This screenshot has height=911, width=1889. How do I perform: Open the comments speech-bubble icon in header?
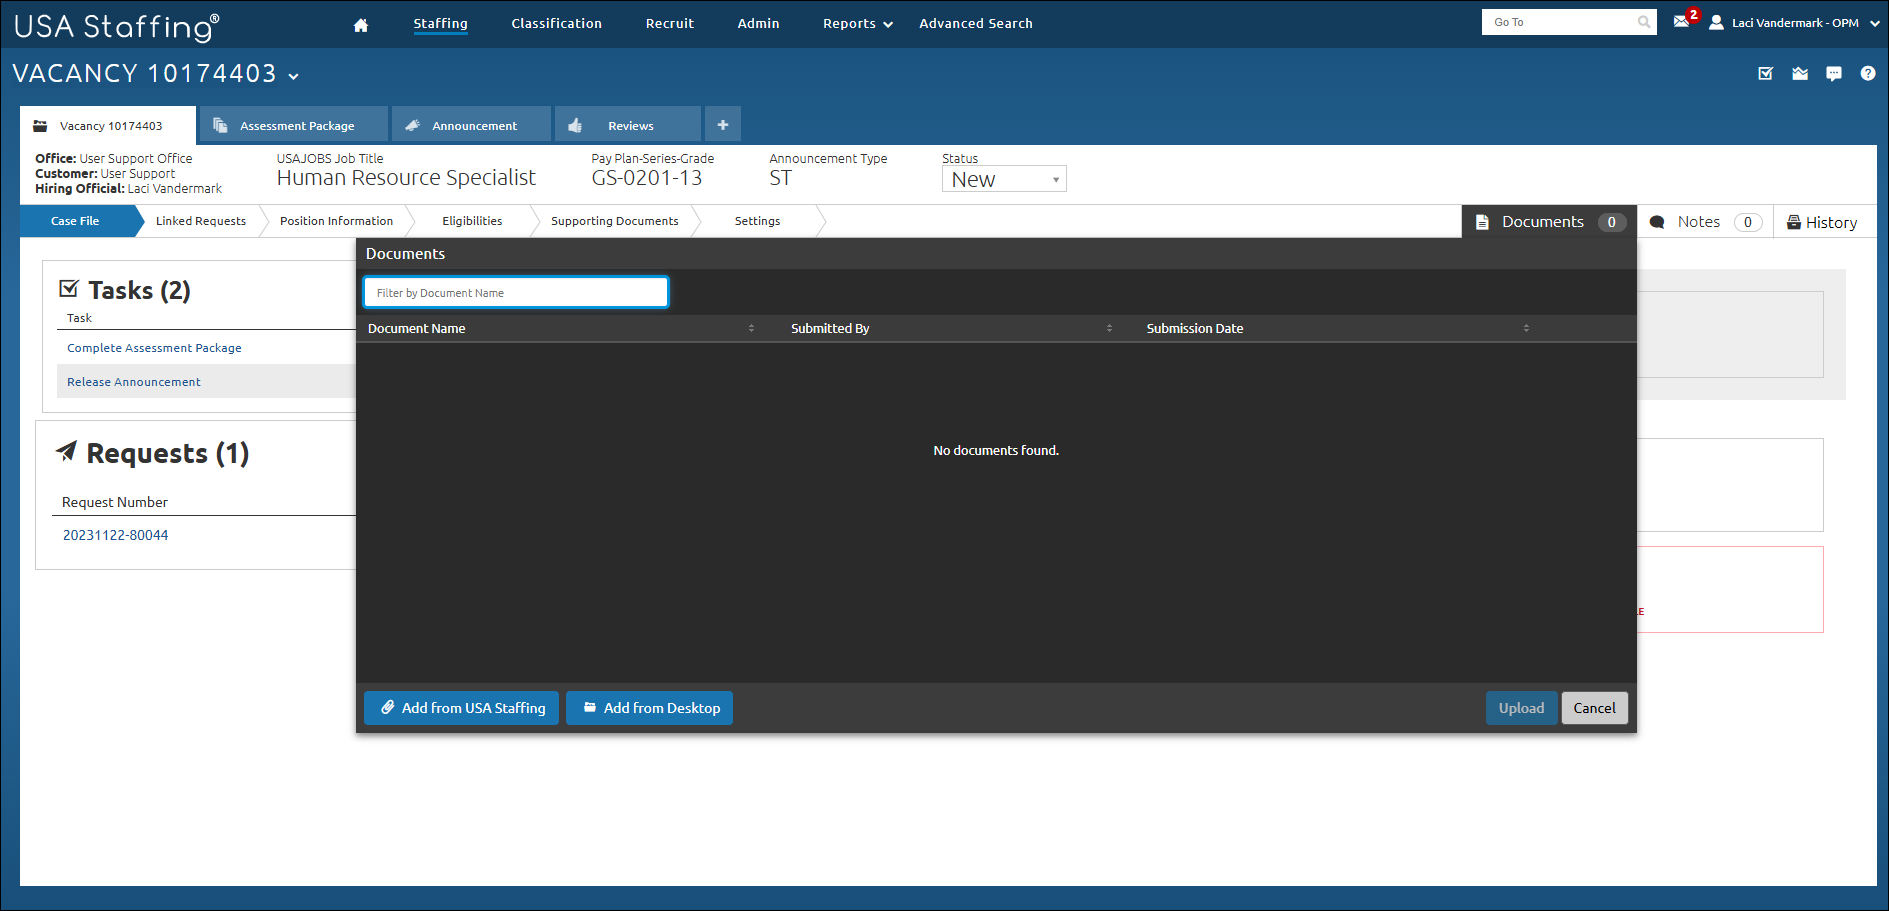1834,74
